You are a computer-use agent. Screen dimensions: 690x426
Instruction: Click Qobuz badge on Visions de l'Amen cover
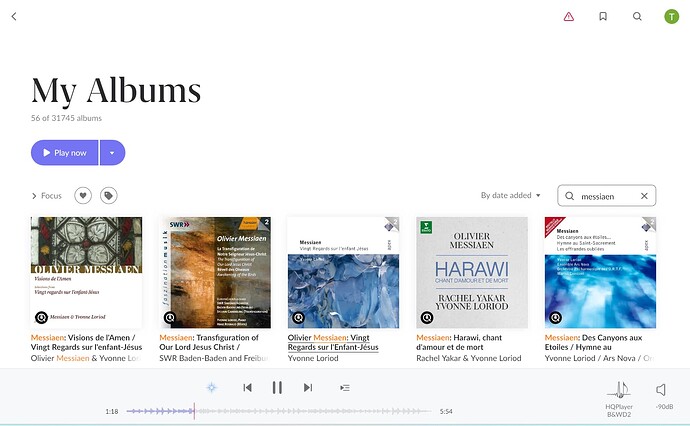[41, 317]
